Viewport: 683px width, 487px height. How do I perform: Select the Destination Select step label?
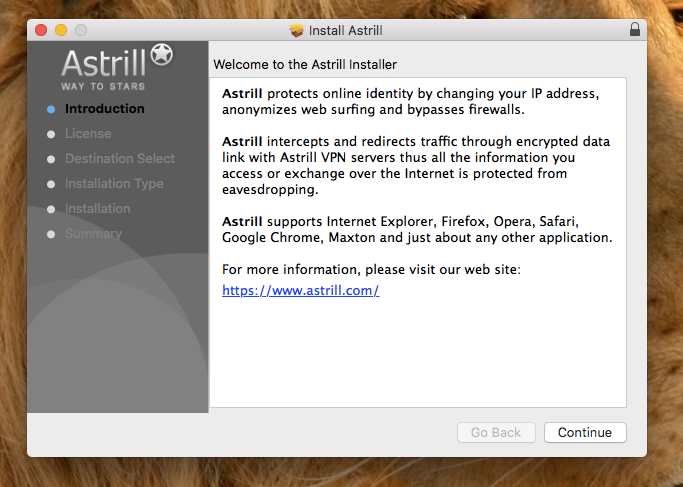(x=120, y=158)
